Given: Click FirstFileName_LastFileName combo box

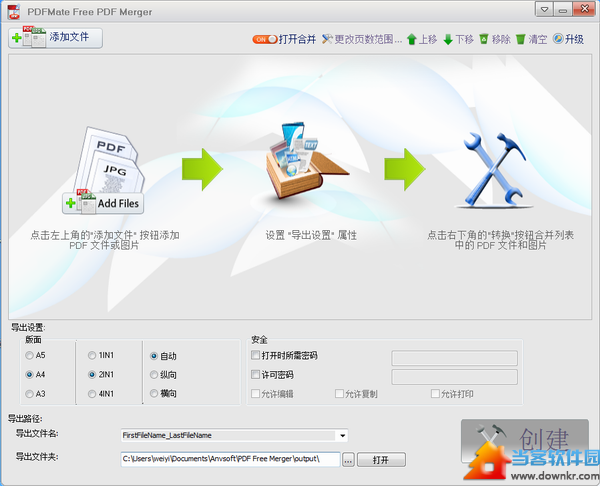Looking at the screenshot, I should pos(234,435).
